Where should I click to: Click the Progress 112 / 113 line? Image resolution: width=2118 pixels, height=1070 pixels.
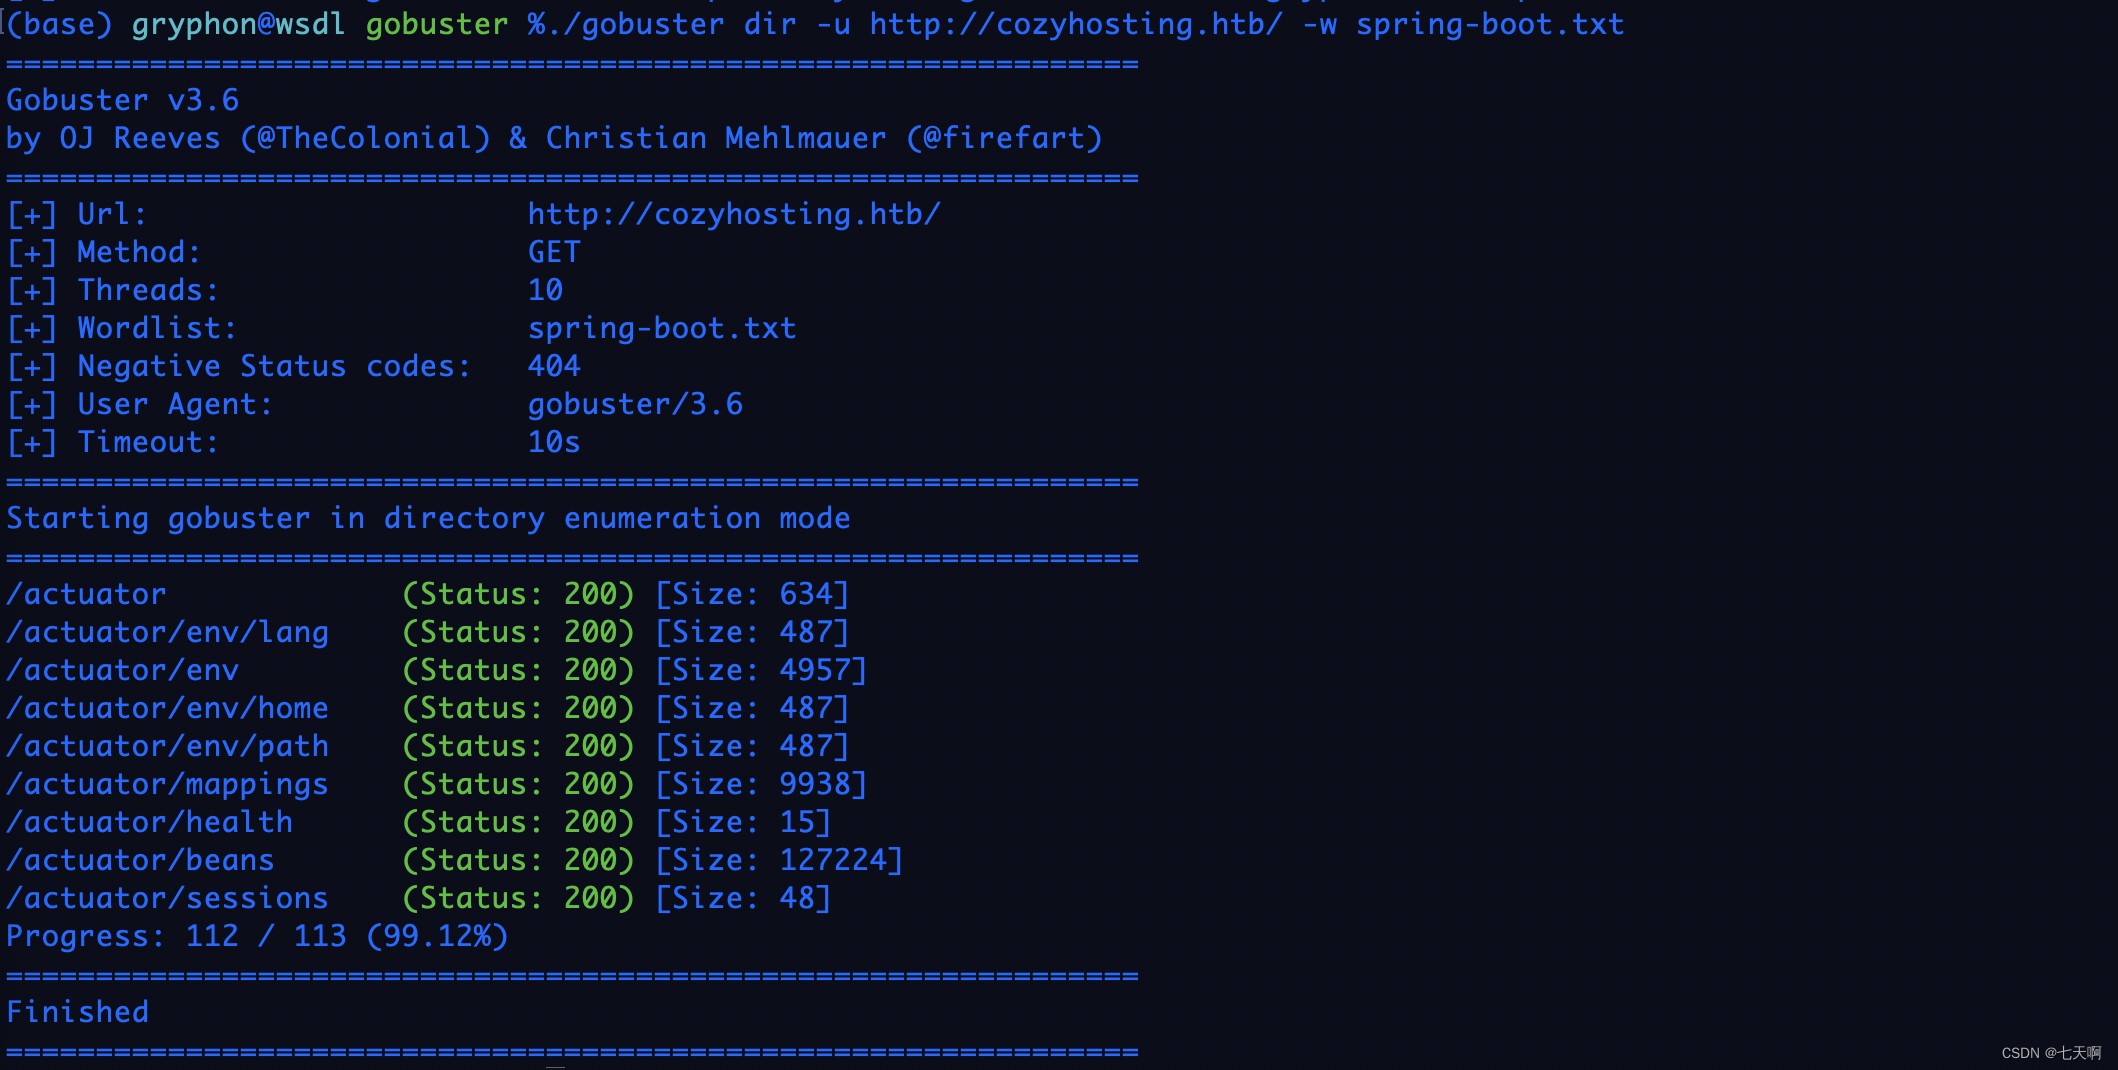click(257, 936)
